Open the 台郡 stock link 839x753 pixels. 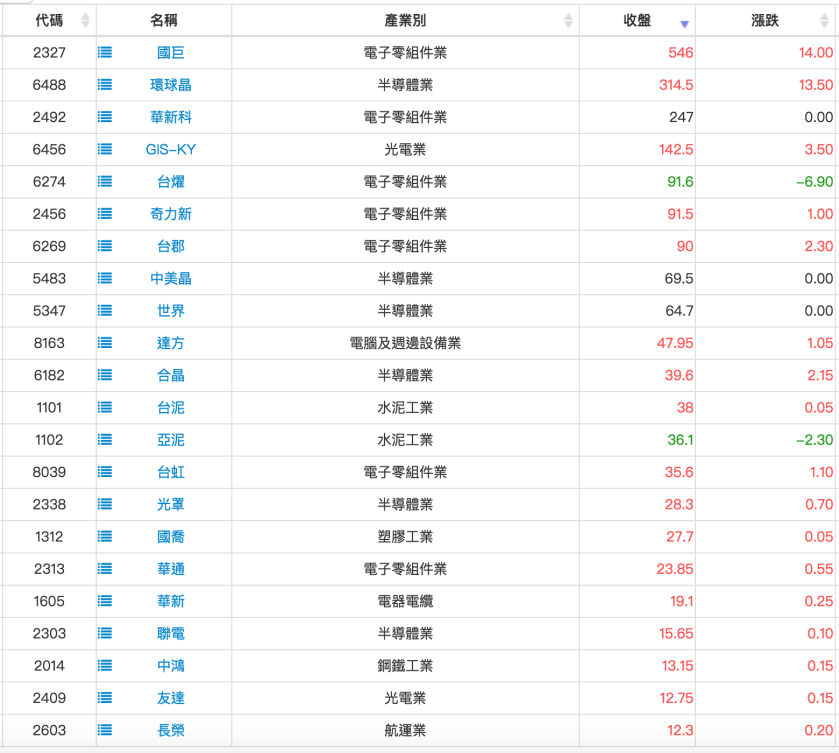[x=171, y=246]
